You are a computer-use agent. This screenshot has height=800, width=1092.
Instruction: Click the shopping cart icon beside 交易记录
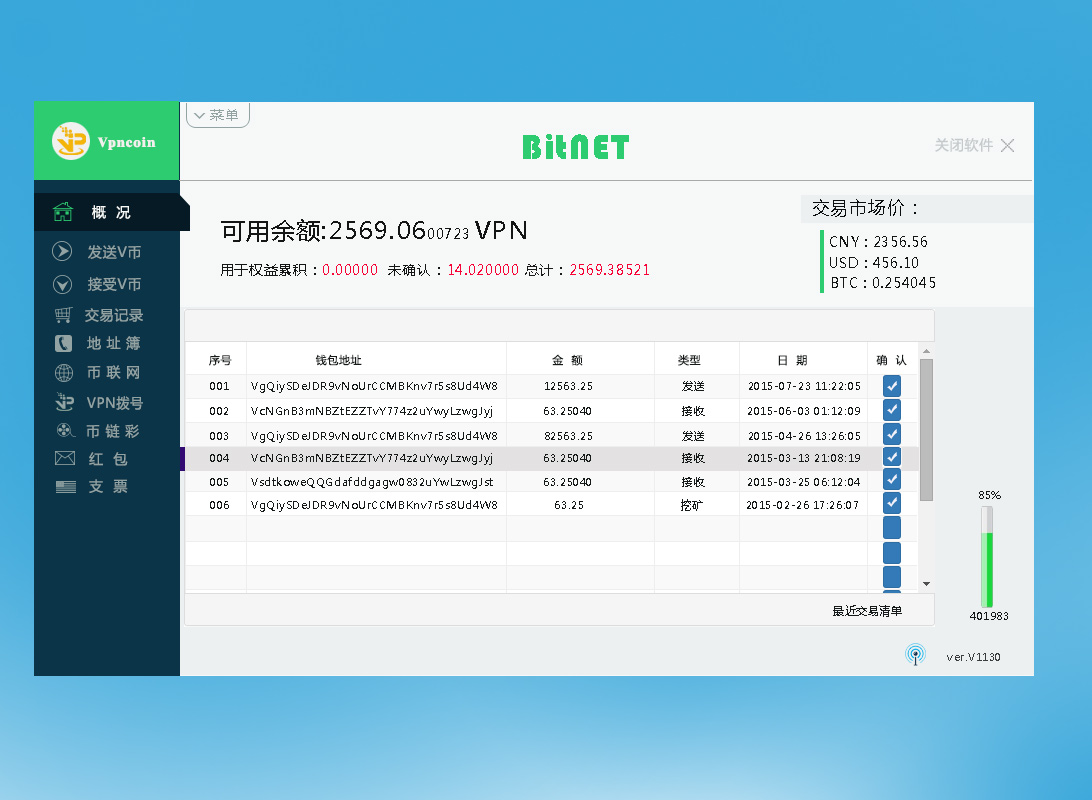(63, 315)
